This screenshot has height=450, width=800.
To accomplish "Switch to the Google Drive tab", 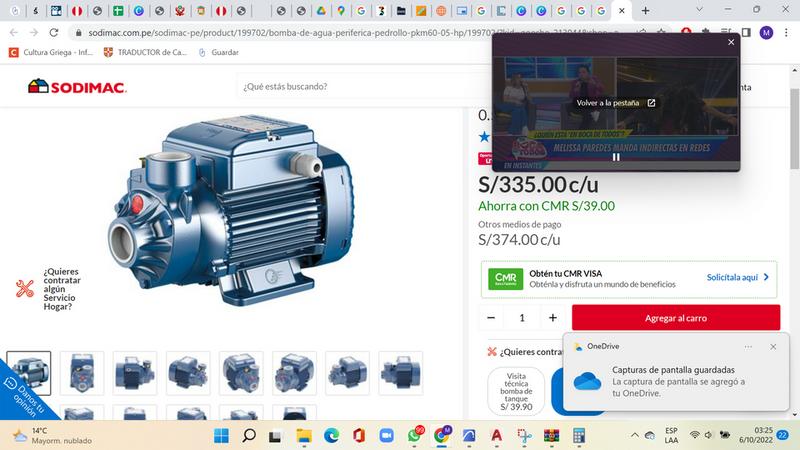I will pyautogui.click(x=321, y=10).
